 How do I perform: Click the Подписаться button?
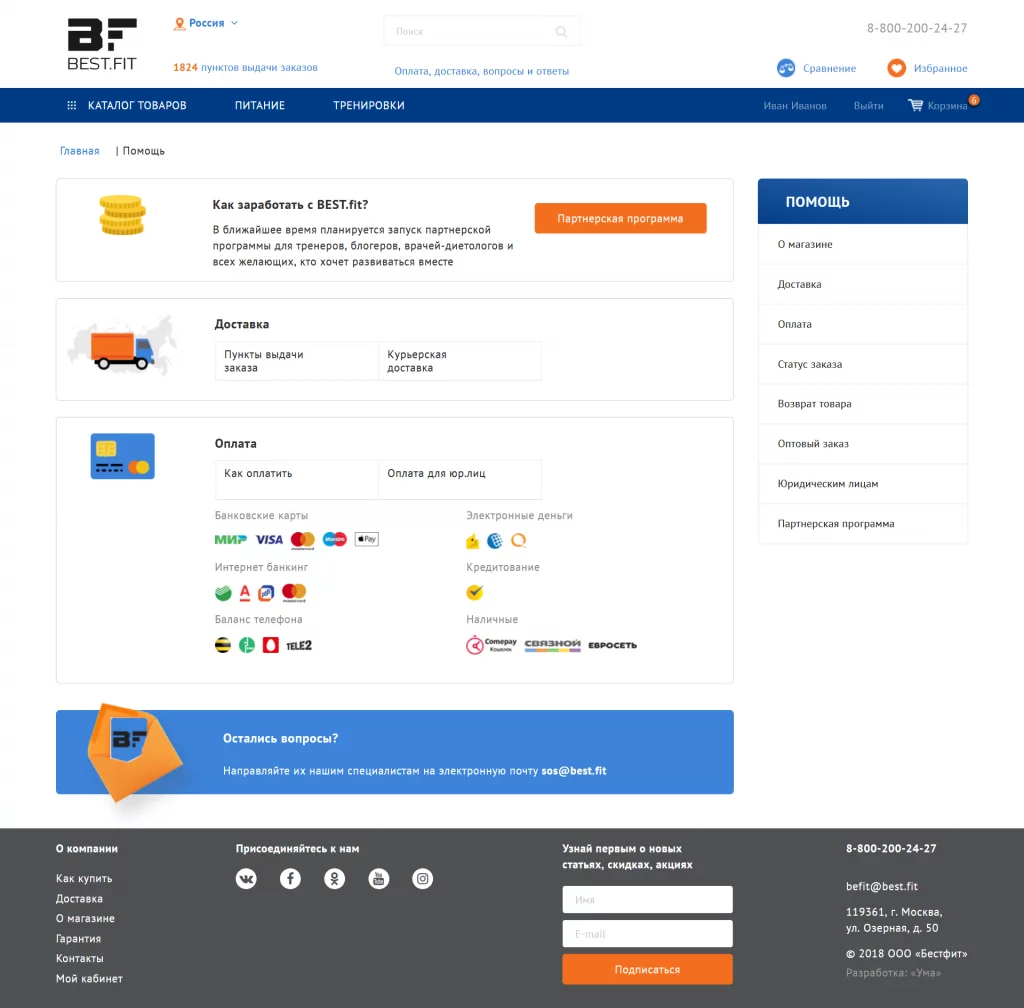[647, 969]
